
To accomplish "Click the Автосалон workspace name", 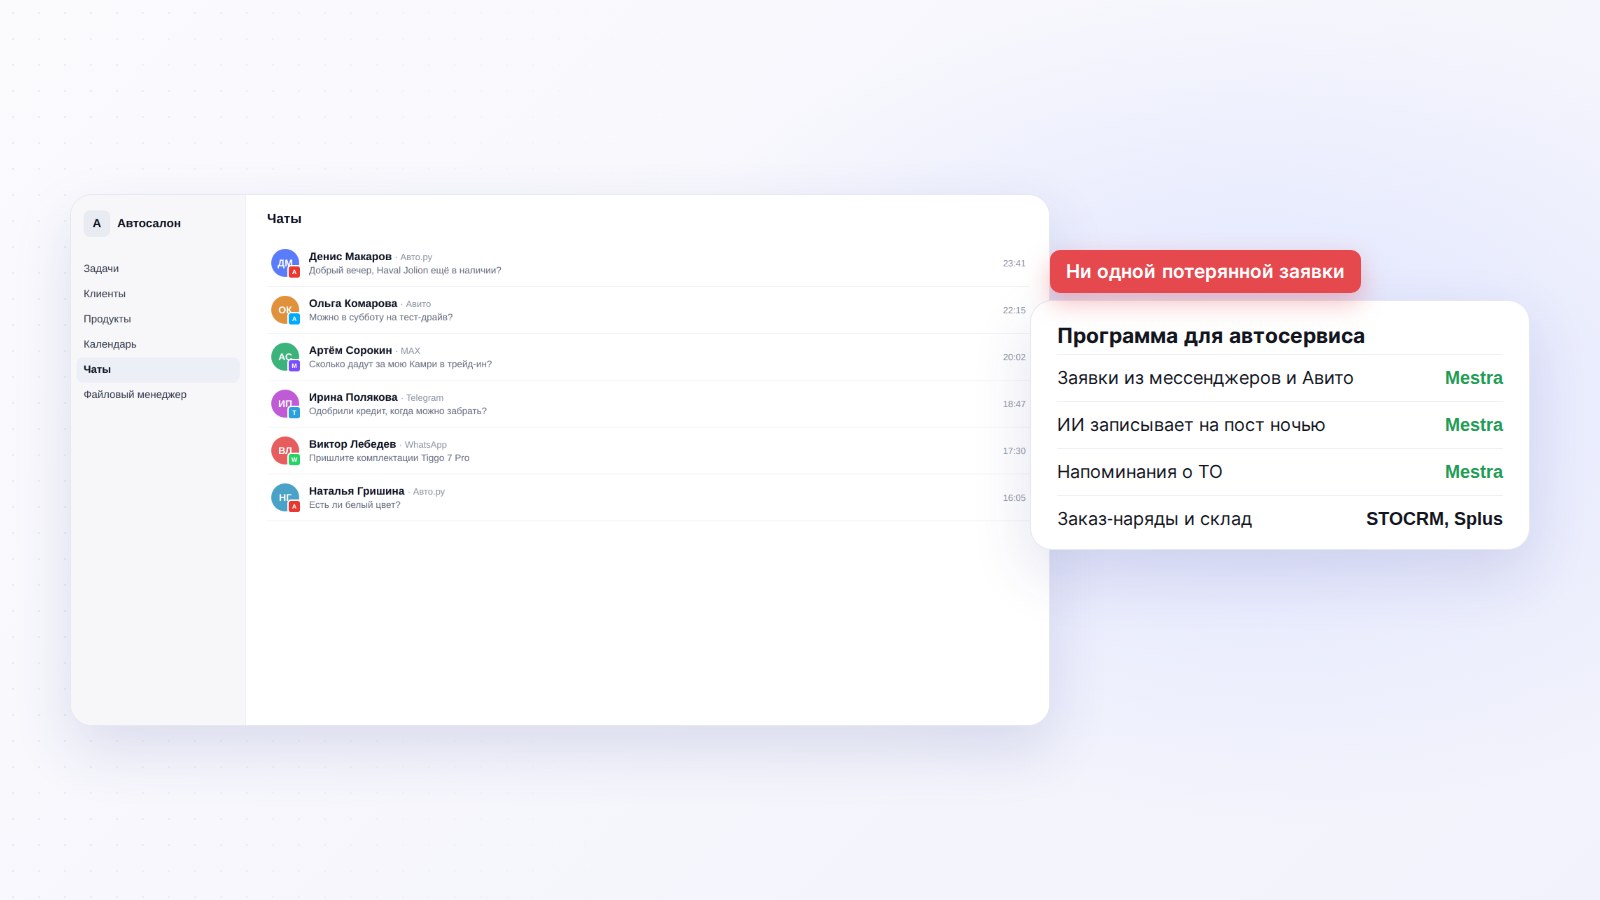I will pyautogui.click(x=149, y=223).
